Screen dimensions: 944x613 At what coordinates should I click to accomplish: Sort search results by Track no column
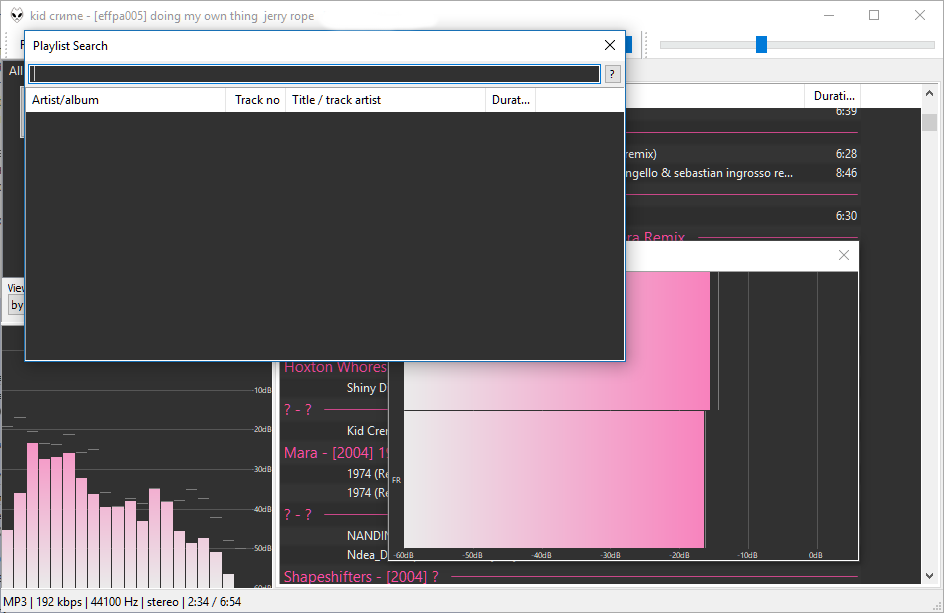[x=256, y=100]
